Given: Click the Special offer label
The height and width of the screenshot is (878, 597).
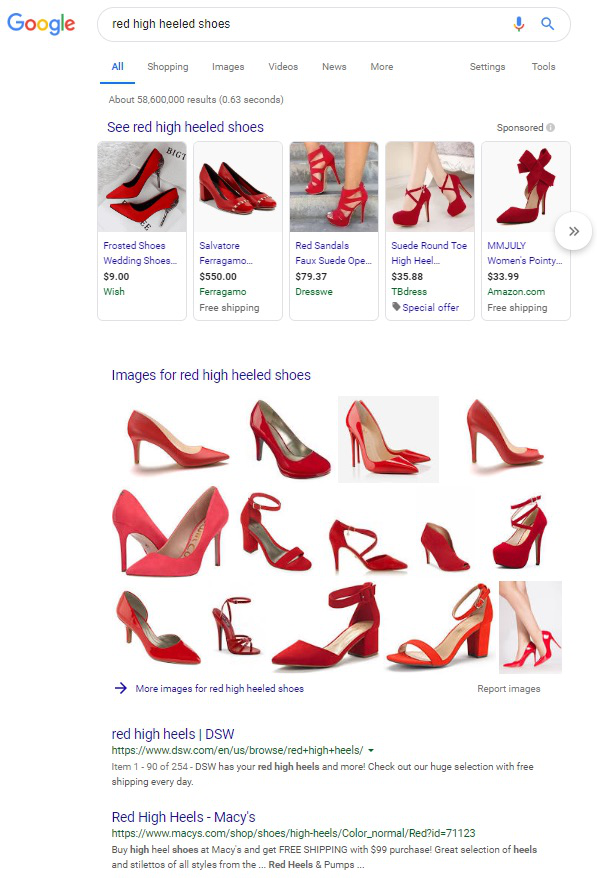Looking at the screenshot, I should [430, 307].
